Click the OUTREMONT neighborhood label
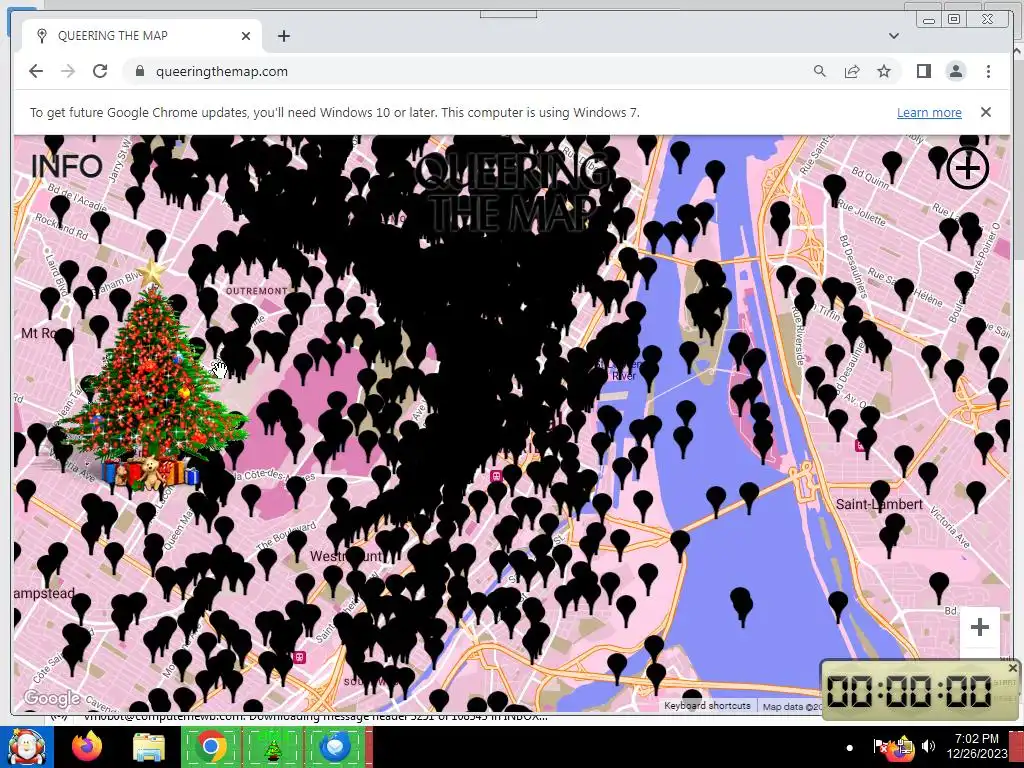 click(x=257, y=291)
